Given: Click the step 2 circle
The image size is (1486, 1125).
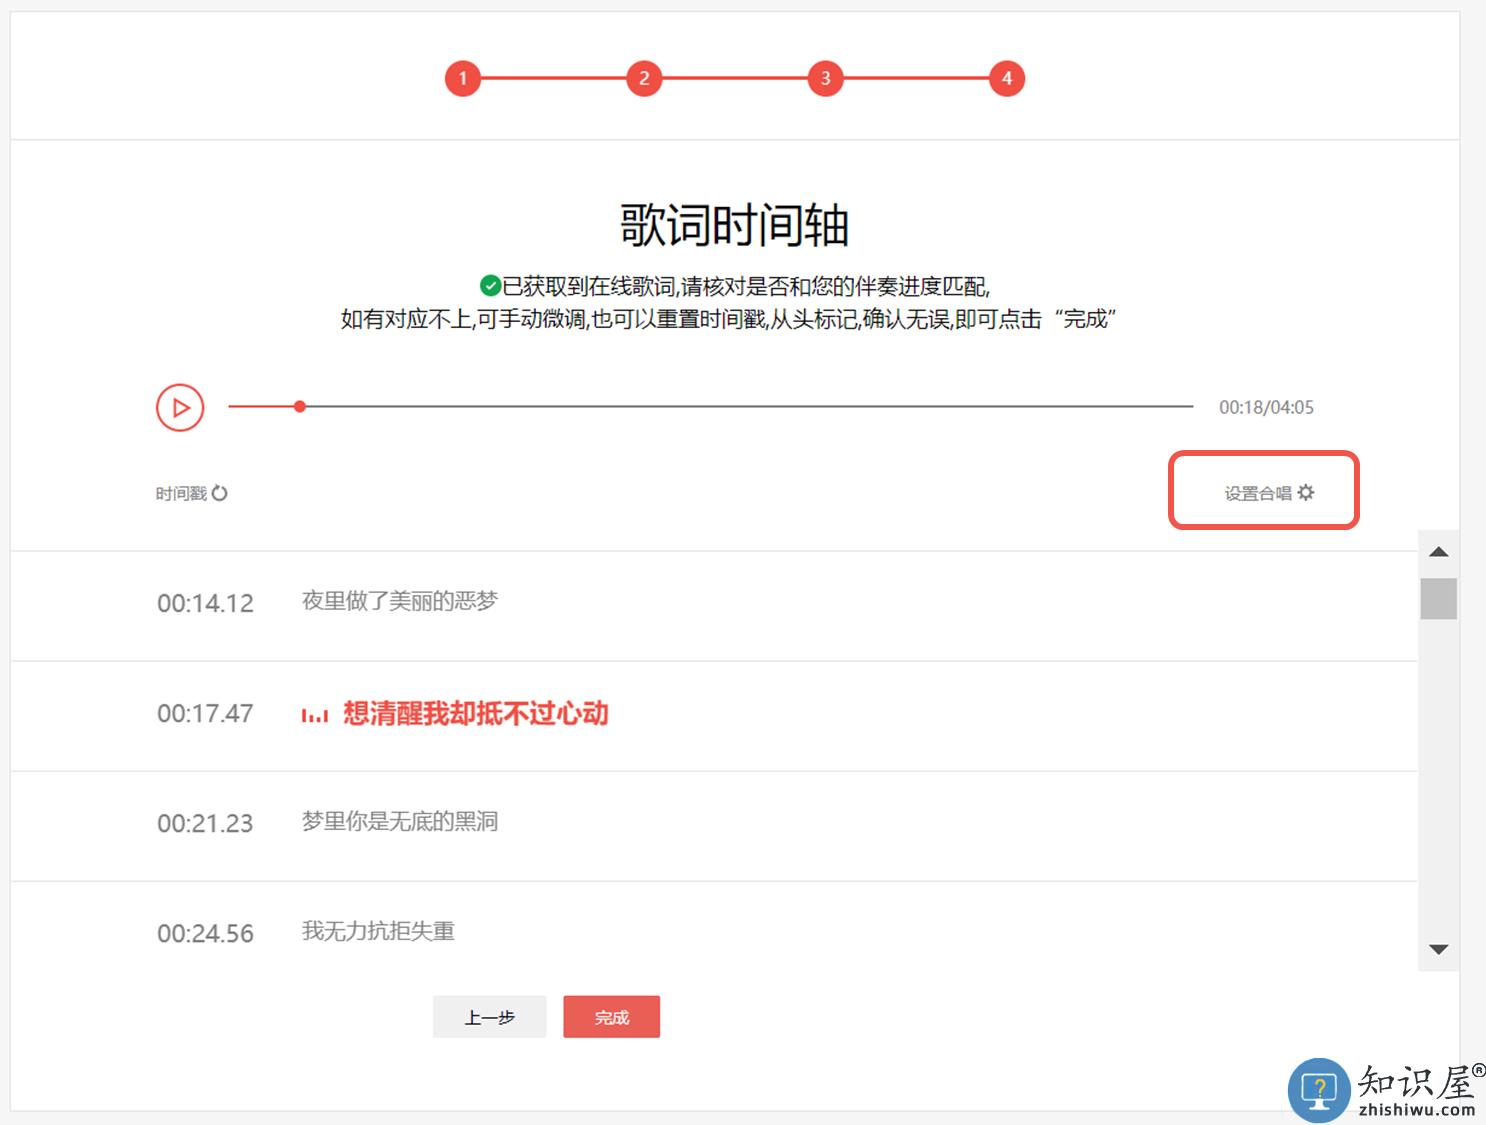Looking at the screenshot, I should coord(644,78).
